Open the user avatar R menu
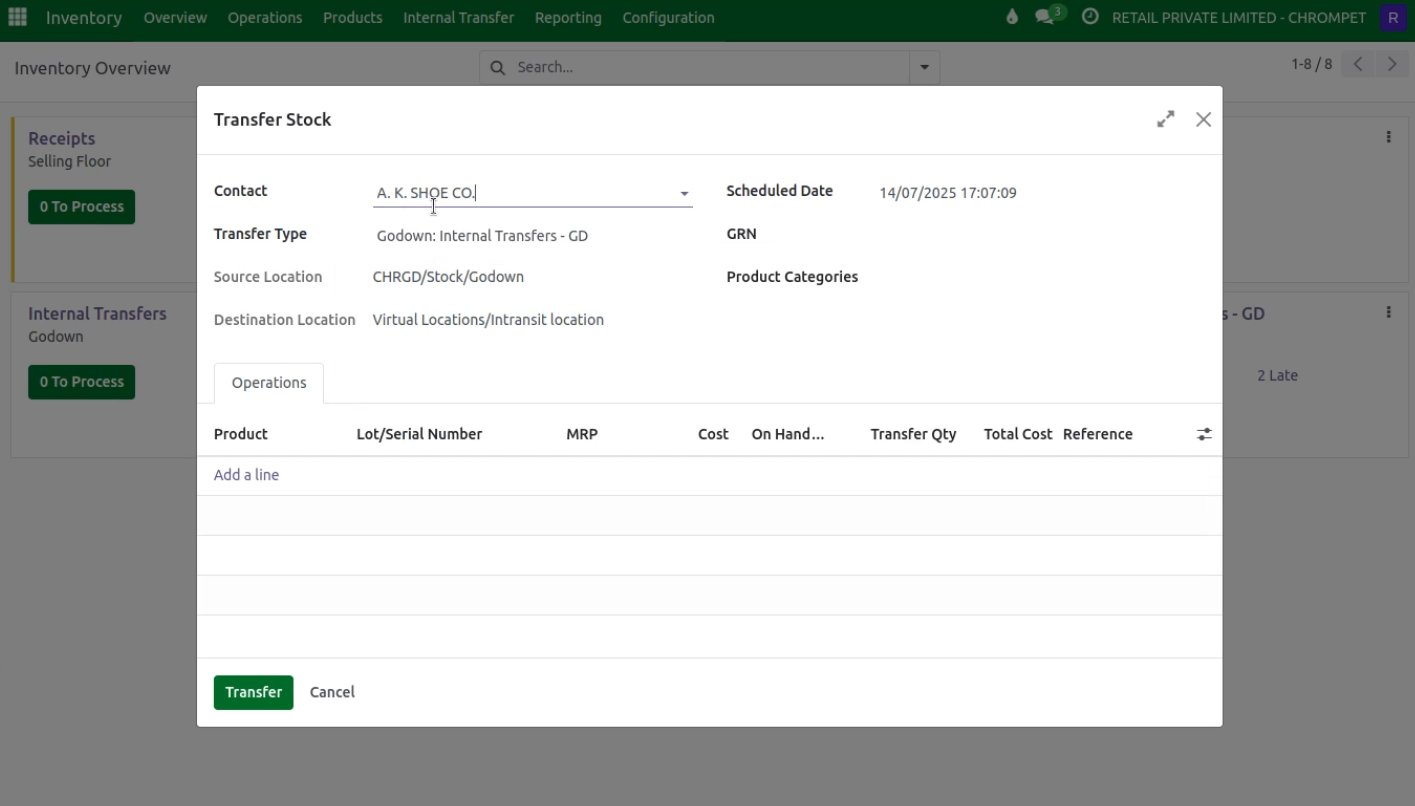This screenshot has width=1415, height=806. click(x=1392, y=17)
